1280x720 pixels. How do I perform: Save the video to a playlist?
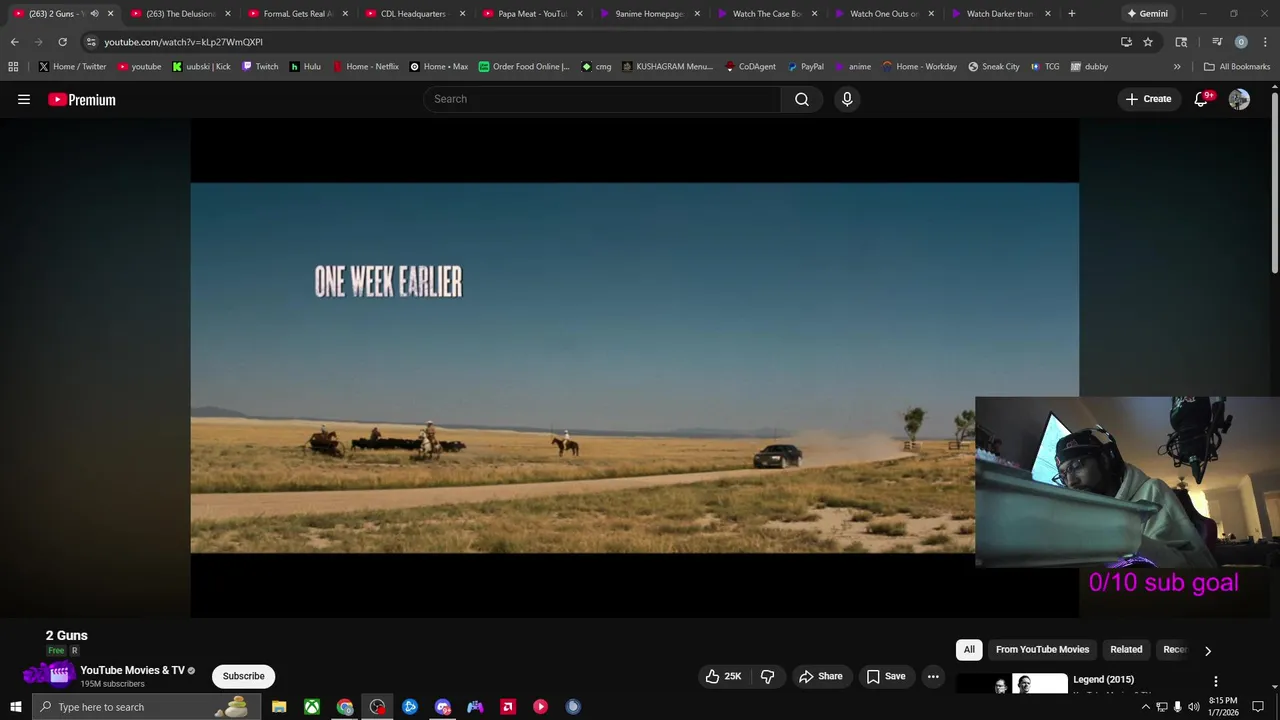click(x=886, y=676)
